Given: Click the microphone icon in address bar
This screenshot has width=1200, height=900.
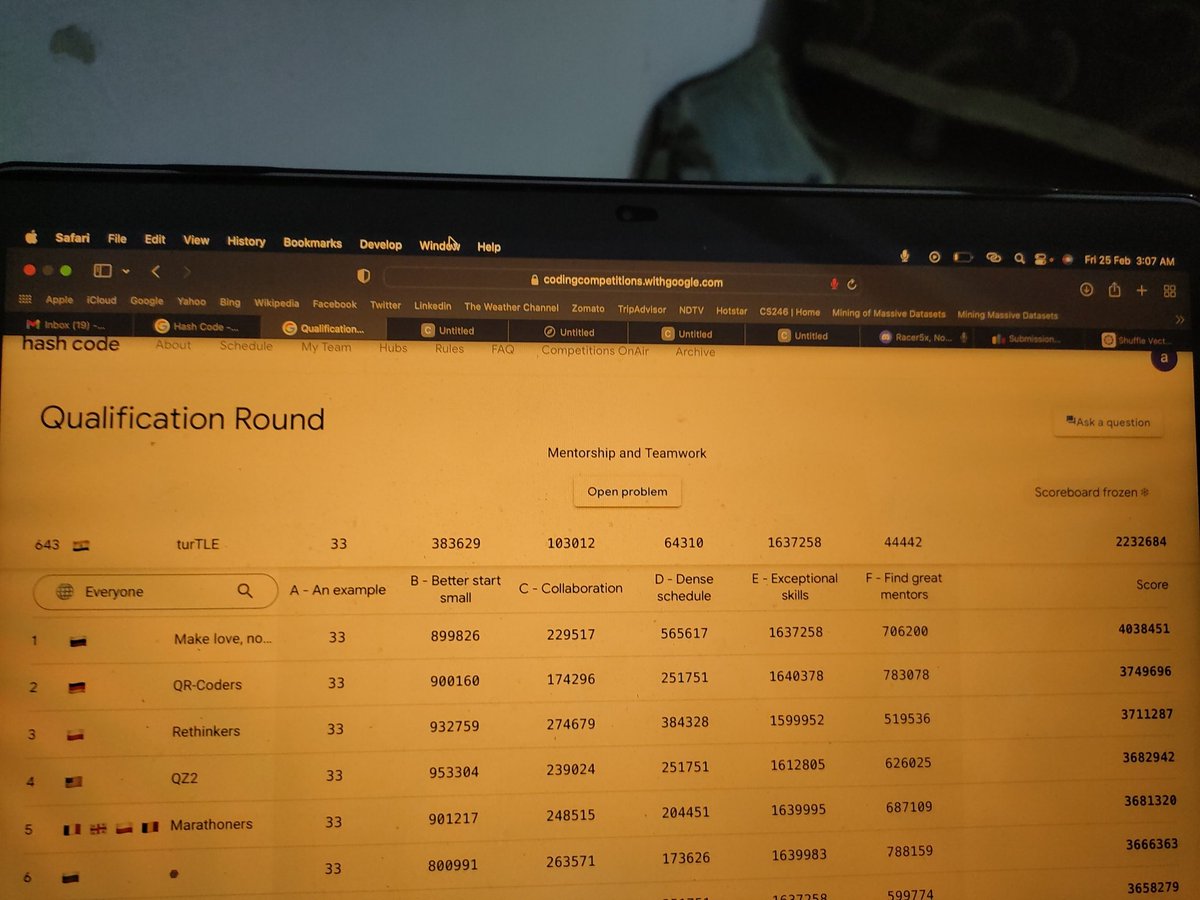Looking at the screenshot, I should point(834,284).
